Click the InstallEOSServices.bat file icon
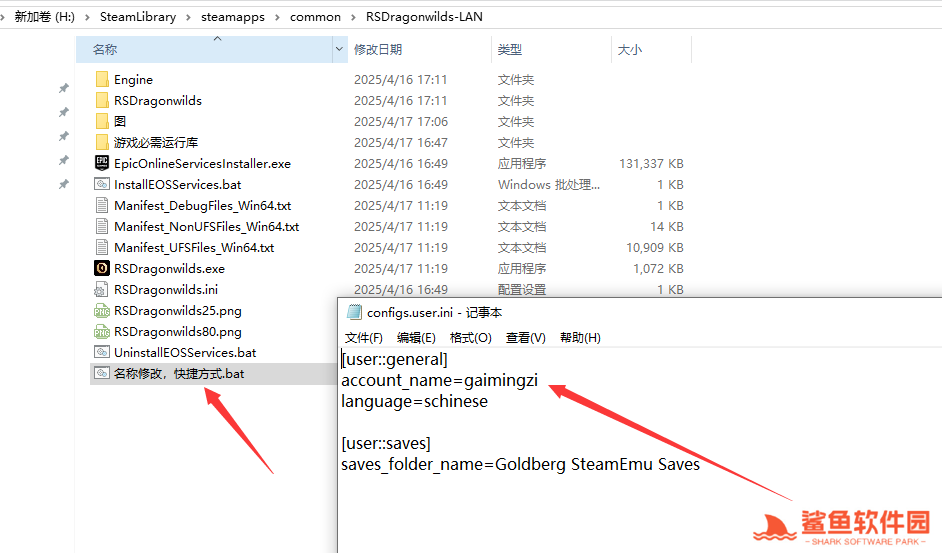The image size is (942, 553). 102,184
